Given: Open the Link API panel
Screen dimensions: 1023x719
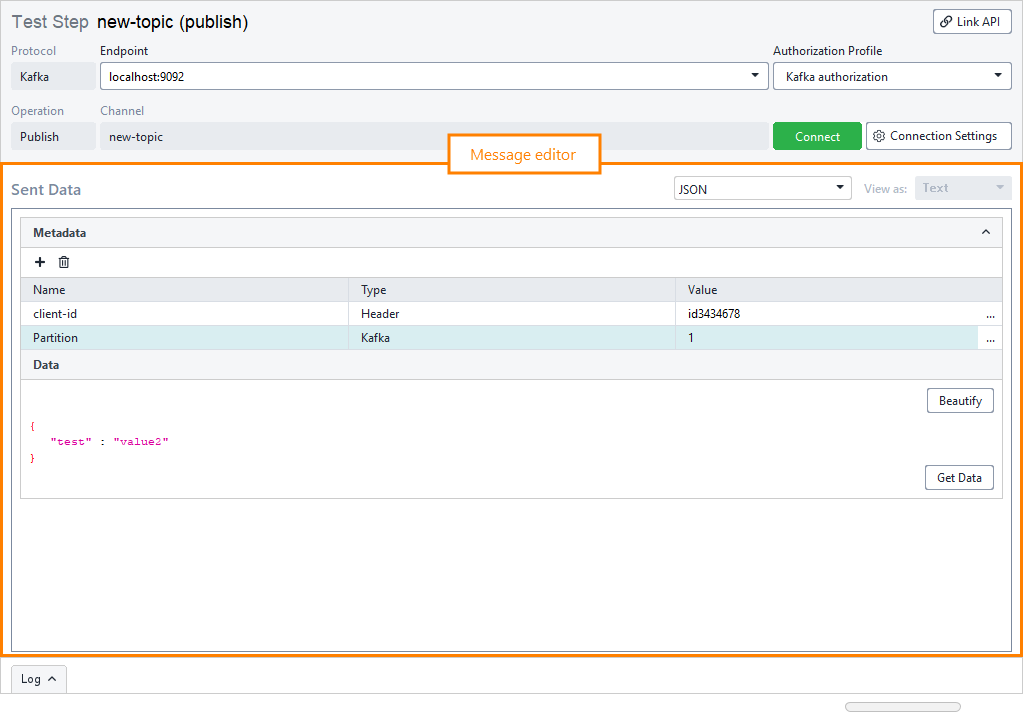Looking at the screenshot, I should [x=971, y=20].
